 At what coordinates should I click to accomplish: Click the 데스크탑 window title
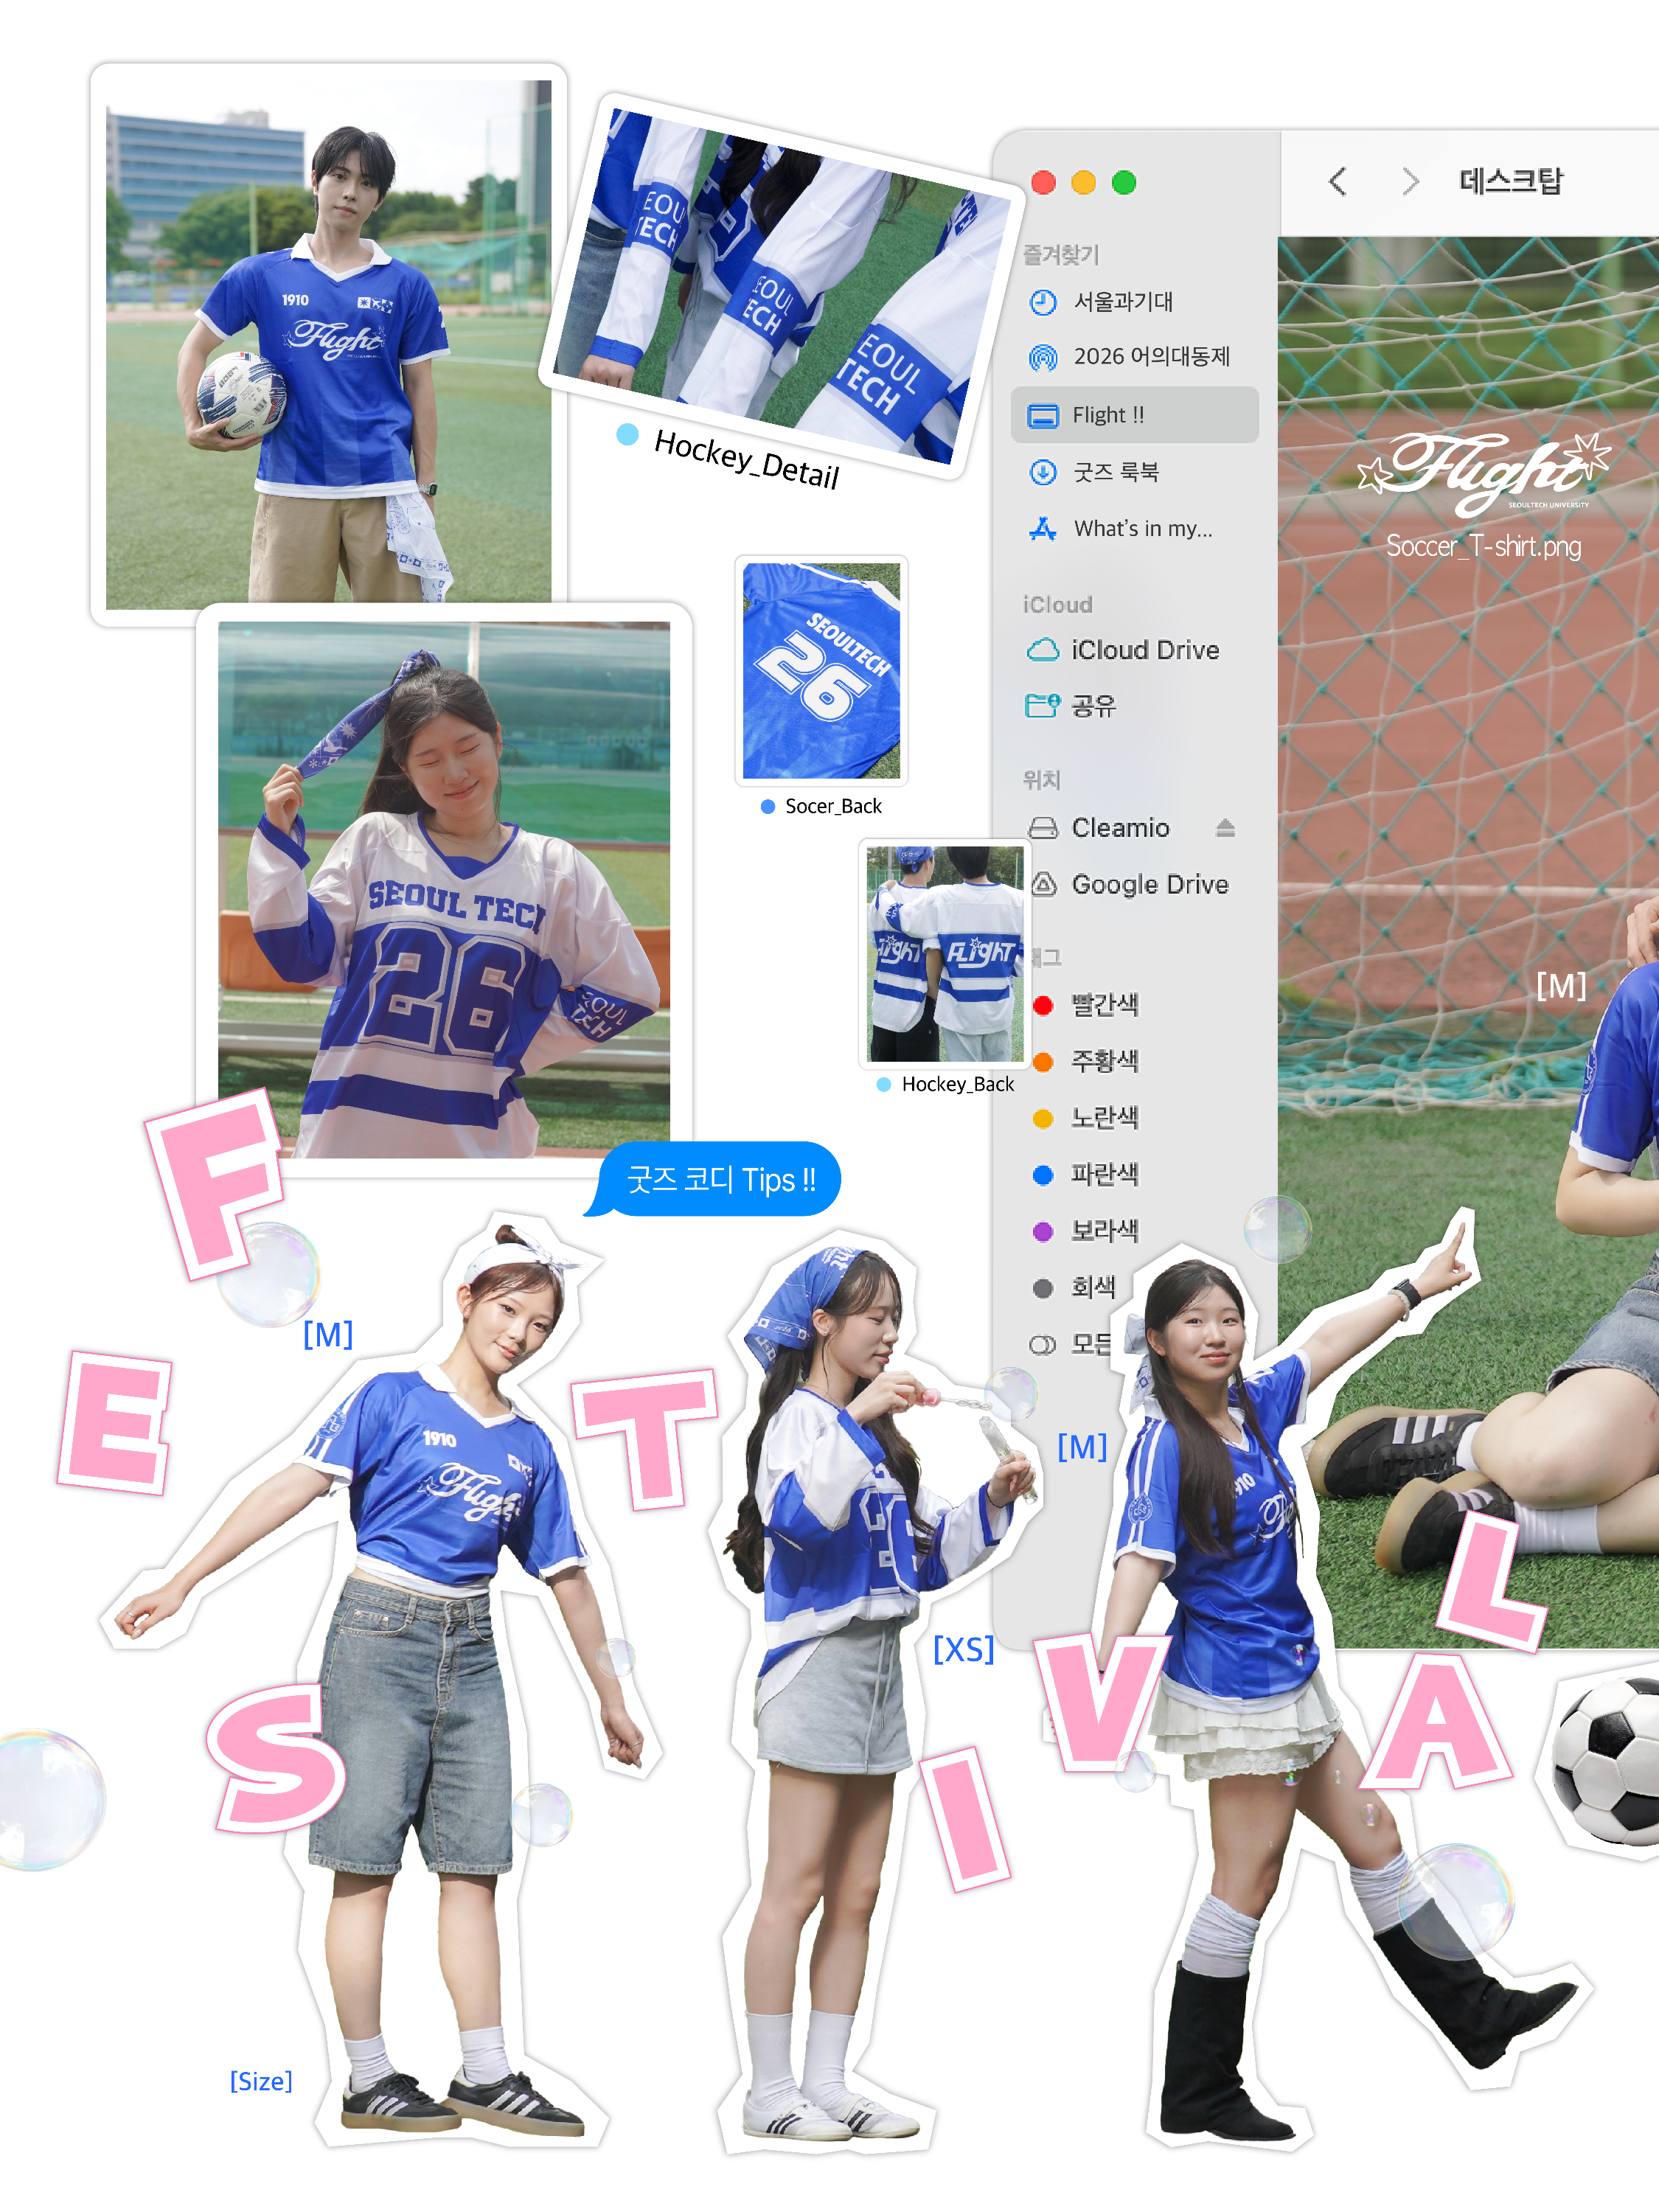[x=1511, y=181]
